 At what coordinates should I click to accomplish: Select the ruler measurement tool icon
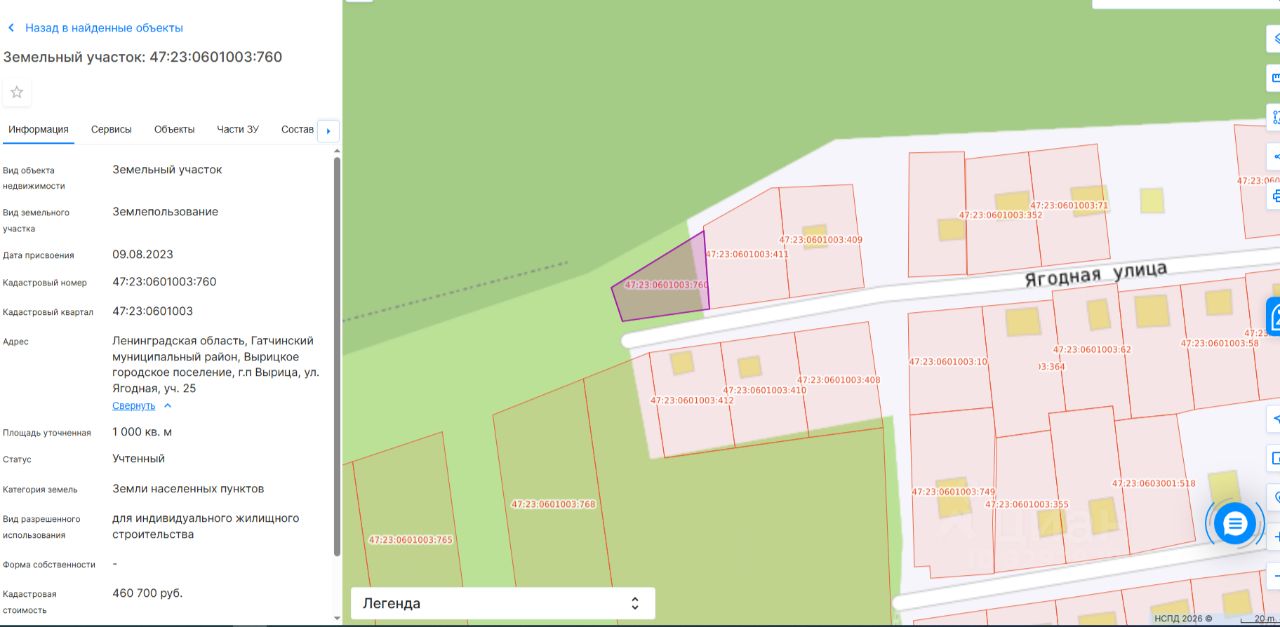[x=1274, y=77]
